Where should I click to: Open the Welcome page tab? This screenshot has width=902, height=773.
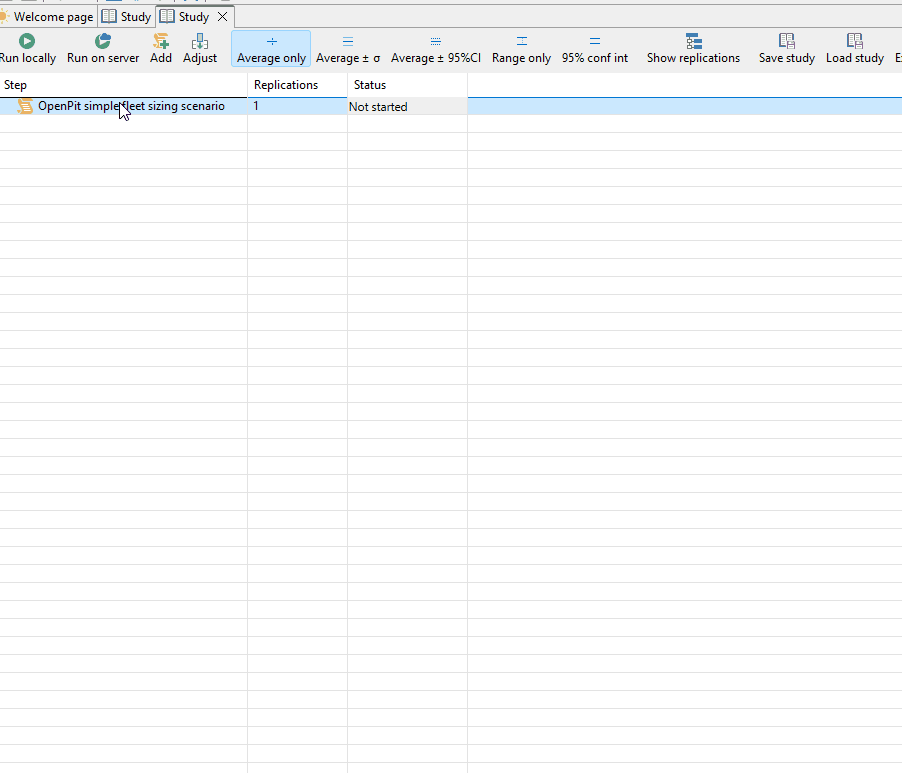[x=48, y=17]
